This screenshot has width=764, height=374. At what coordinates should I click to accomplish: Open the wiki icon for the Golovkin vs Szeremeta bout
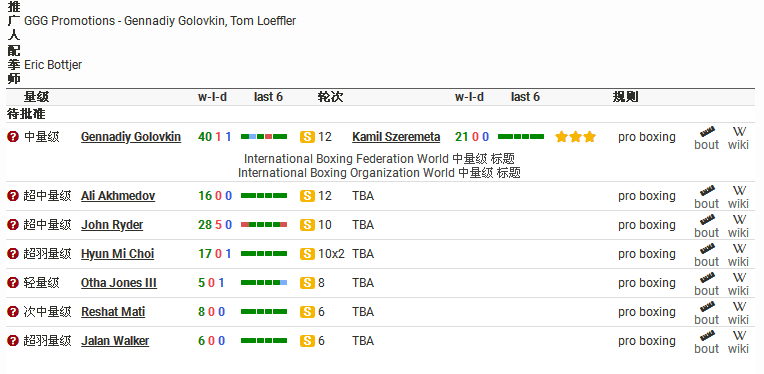(738, 138)
